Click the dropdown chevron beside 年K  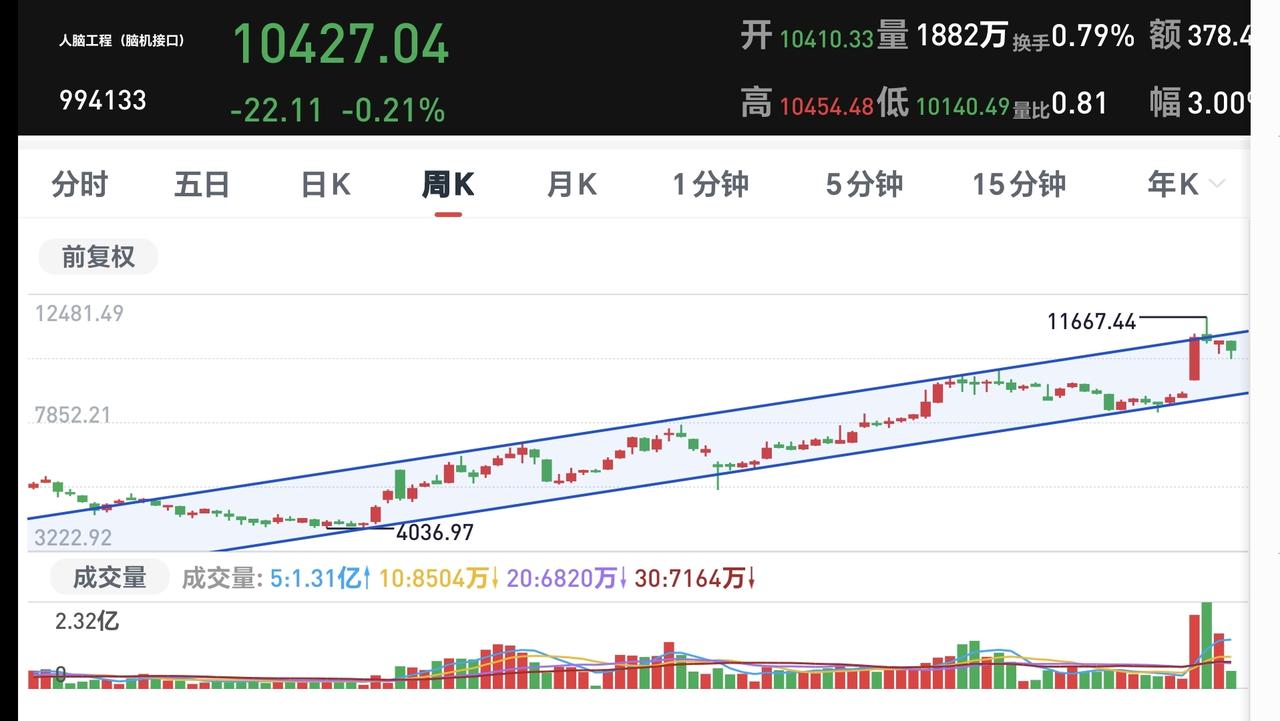[x=1217, y=184]
